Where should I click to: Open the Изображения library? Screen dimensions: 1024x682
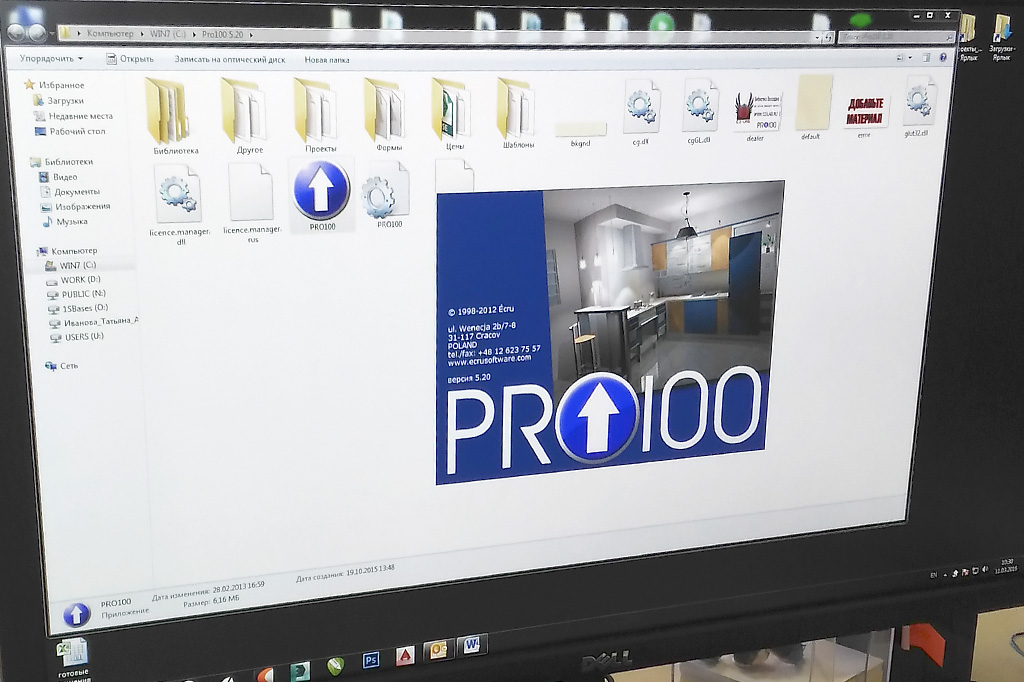(x=75, y=206)
